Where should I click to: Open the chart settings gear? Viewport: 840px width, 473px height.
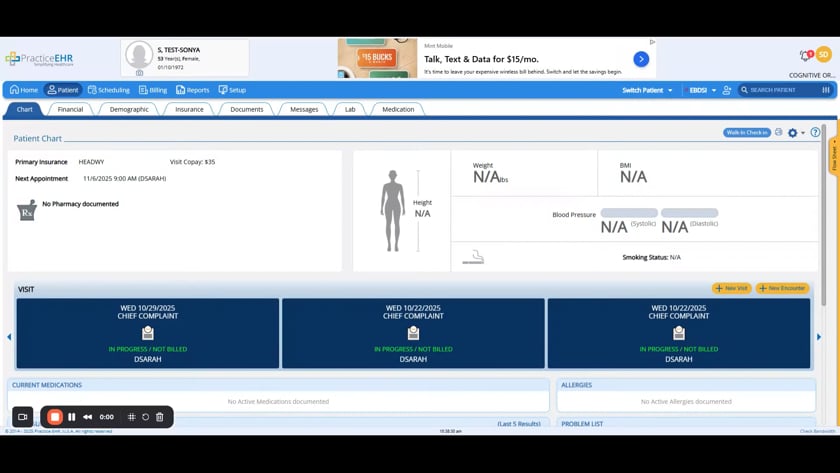pyautogui.click(x=792, y=133)
